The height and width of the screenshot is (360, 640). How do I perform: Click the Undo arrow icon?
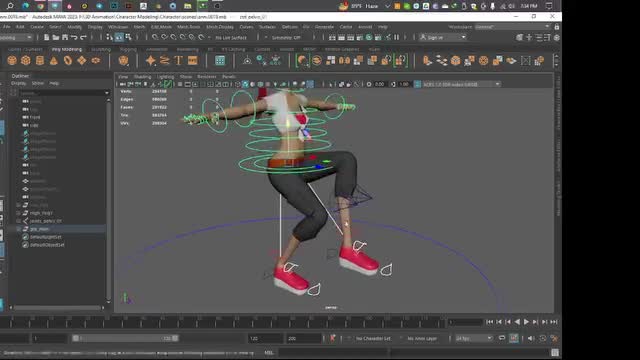coord(74,38)
